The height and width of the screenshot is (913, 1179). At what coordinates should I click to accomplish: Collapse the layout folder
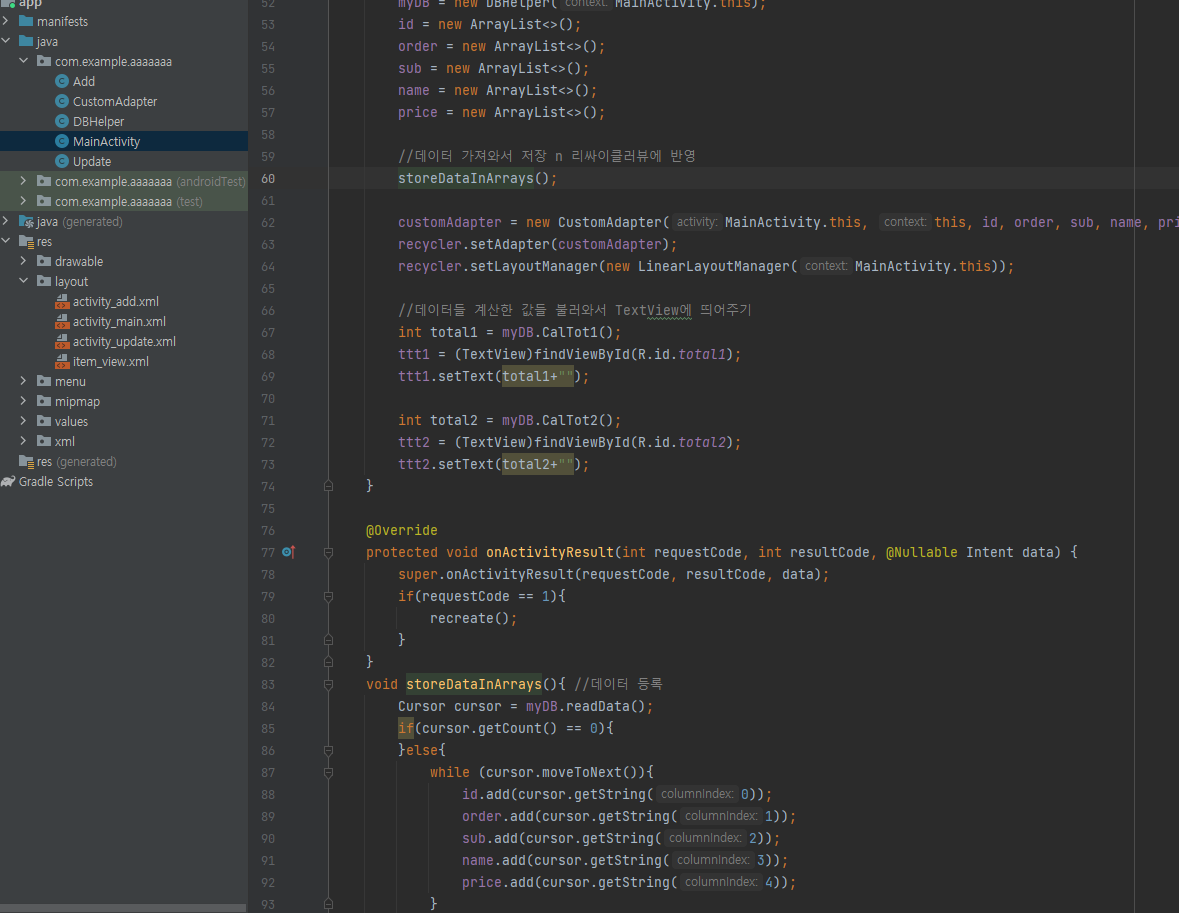(x=23, y=281)
